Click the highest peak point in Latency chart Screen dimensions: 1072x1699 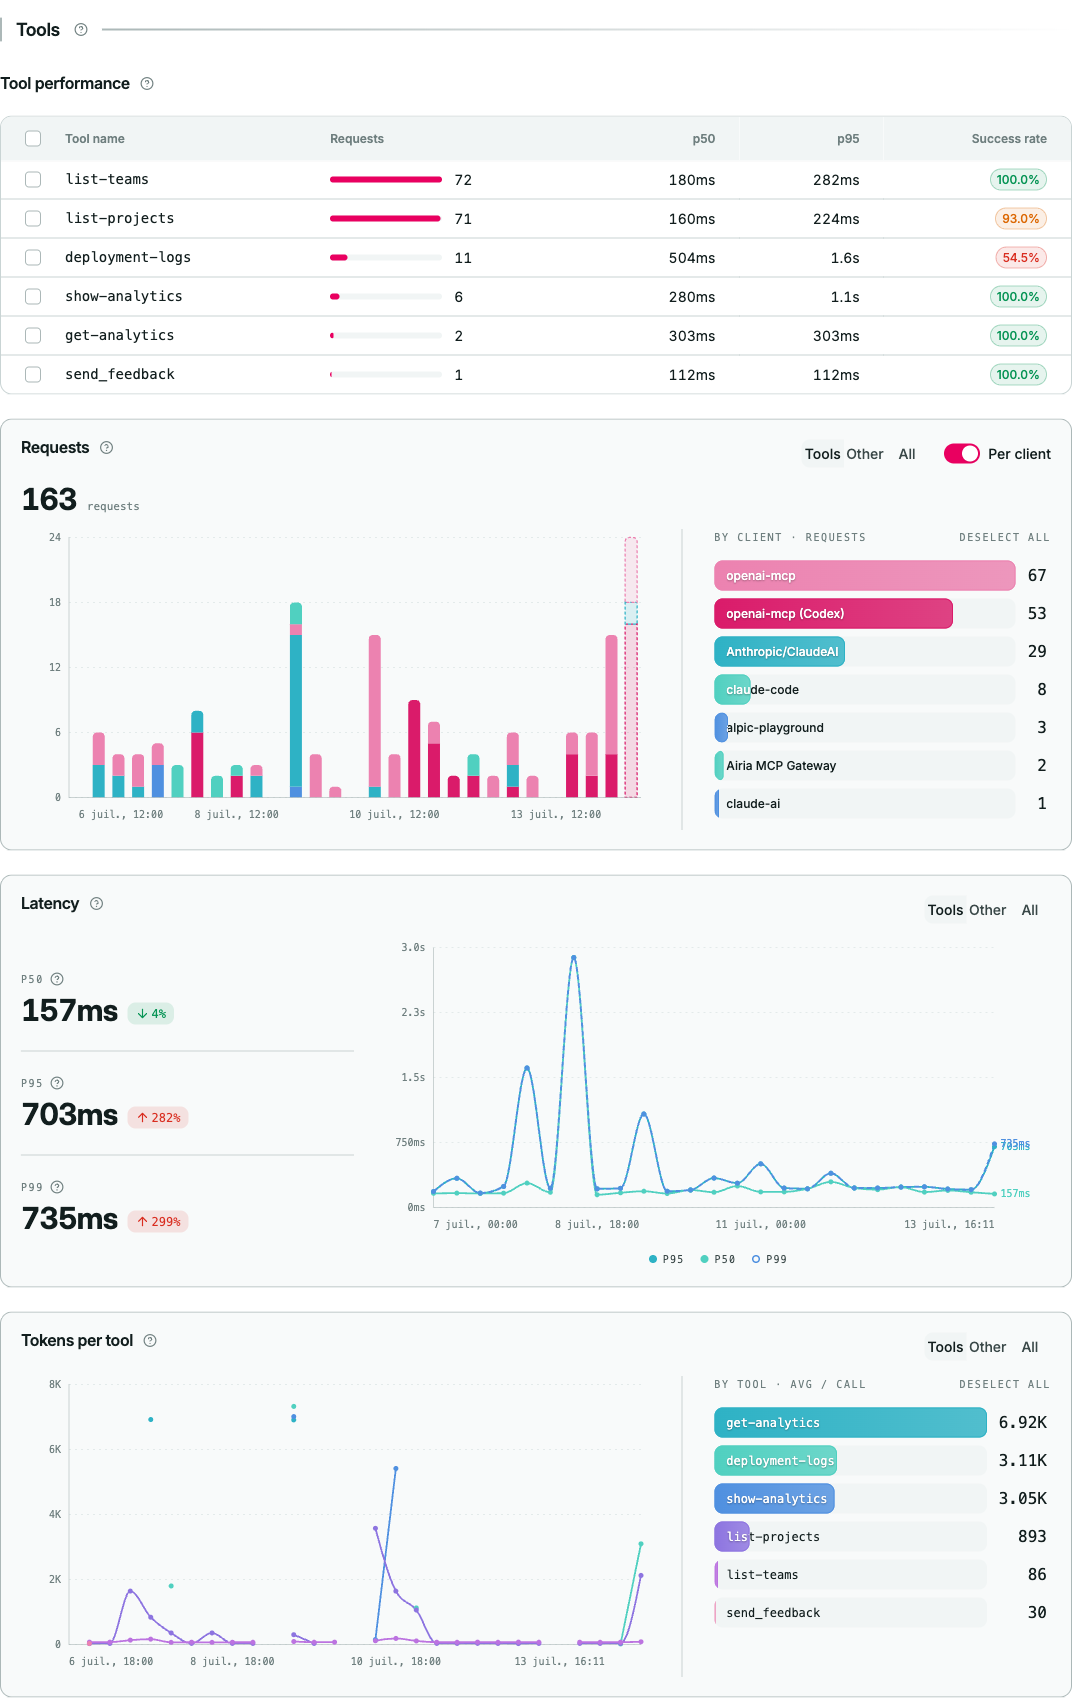point(574,958)
